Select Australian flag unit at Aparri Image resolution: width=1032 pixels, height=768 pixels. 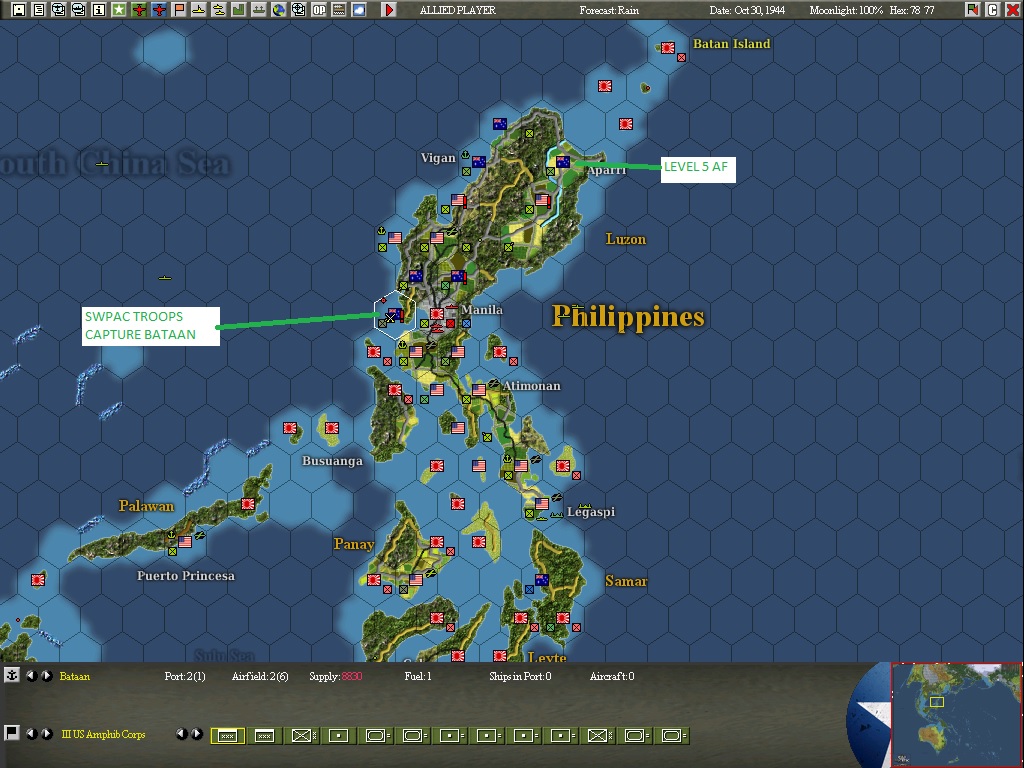pos(563,162)
